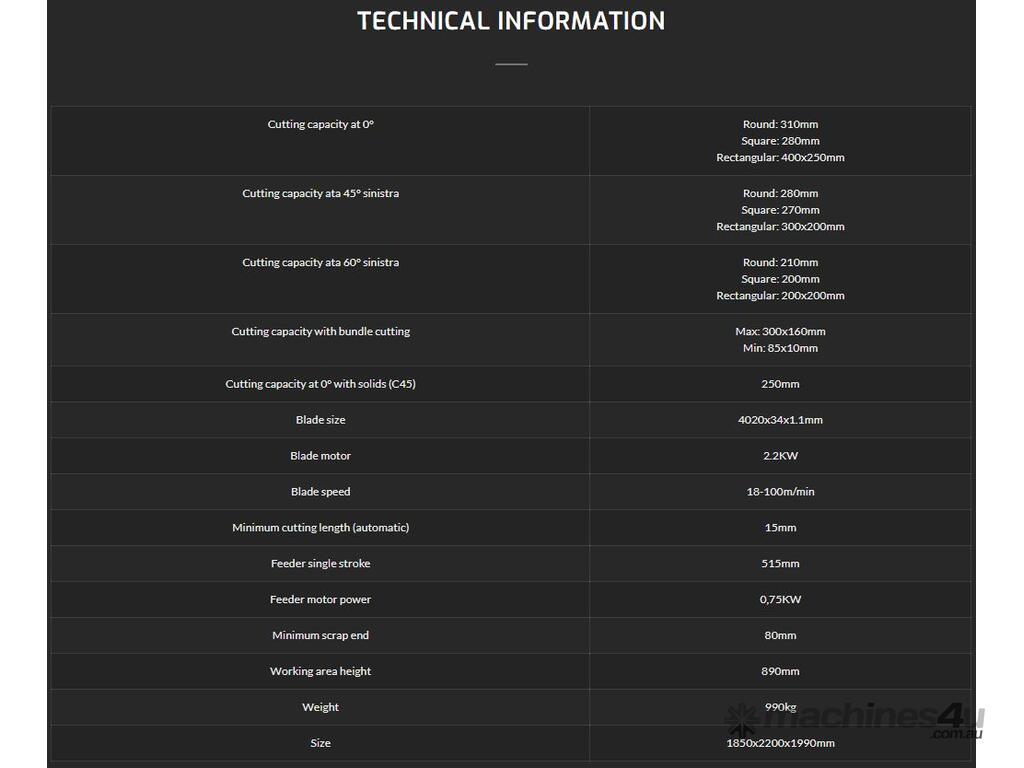Click the Minimum scrap end label
Screen dimensions: 1024x768
(x=320, y=636)
